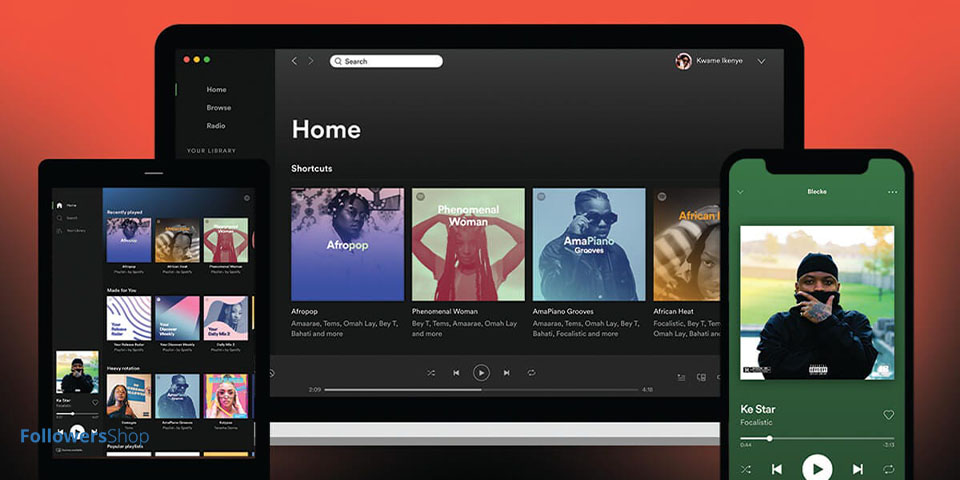Click the Search field in the laptop app
Image resolution: width=960 pixels, height=480 pixels.
point(386,61)
